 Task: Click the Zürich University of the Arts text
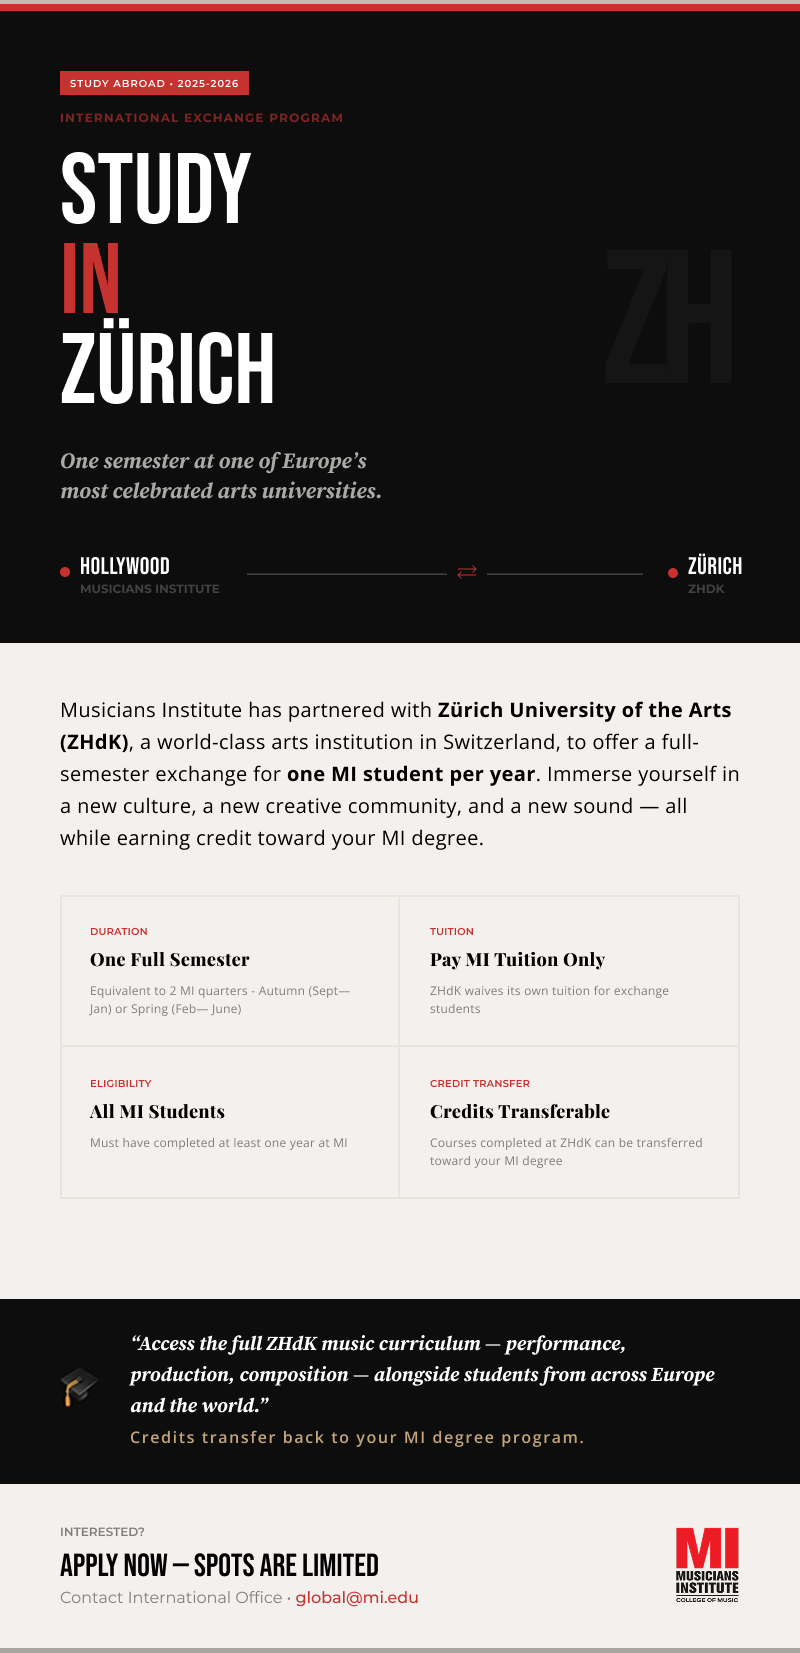[x=584, y=710]
